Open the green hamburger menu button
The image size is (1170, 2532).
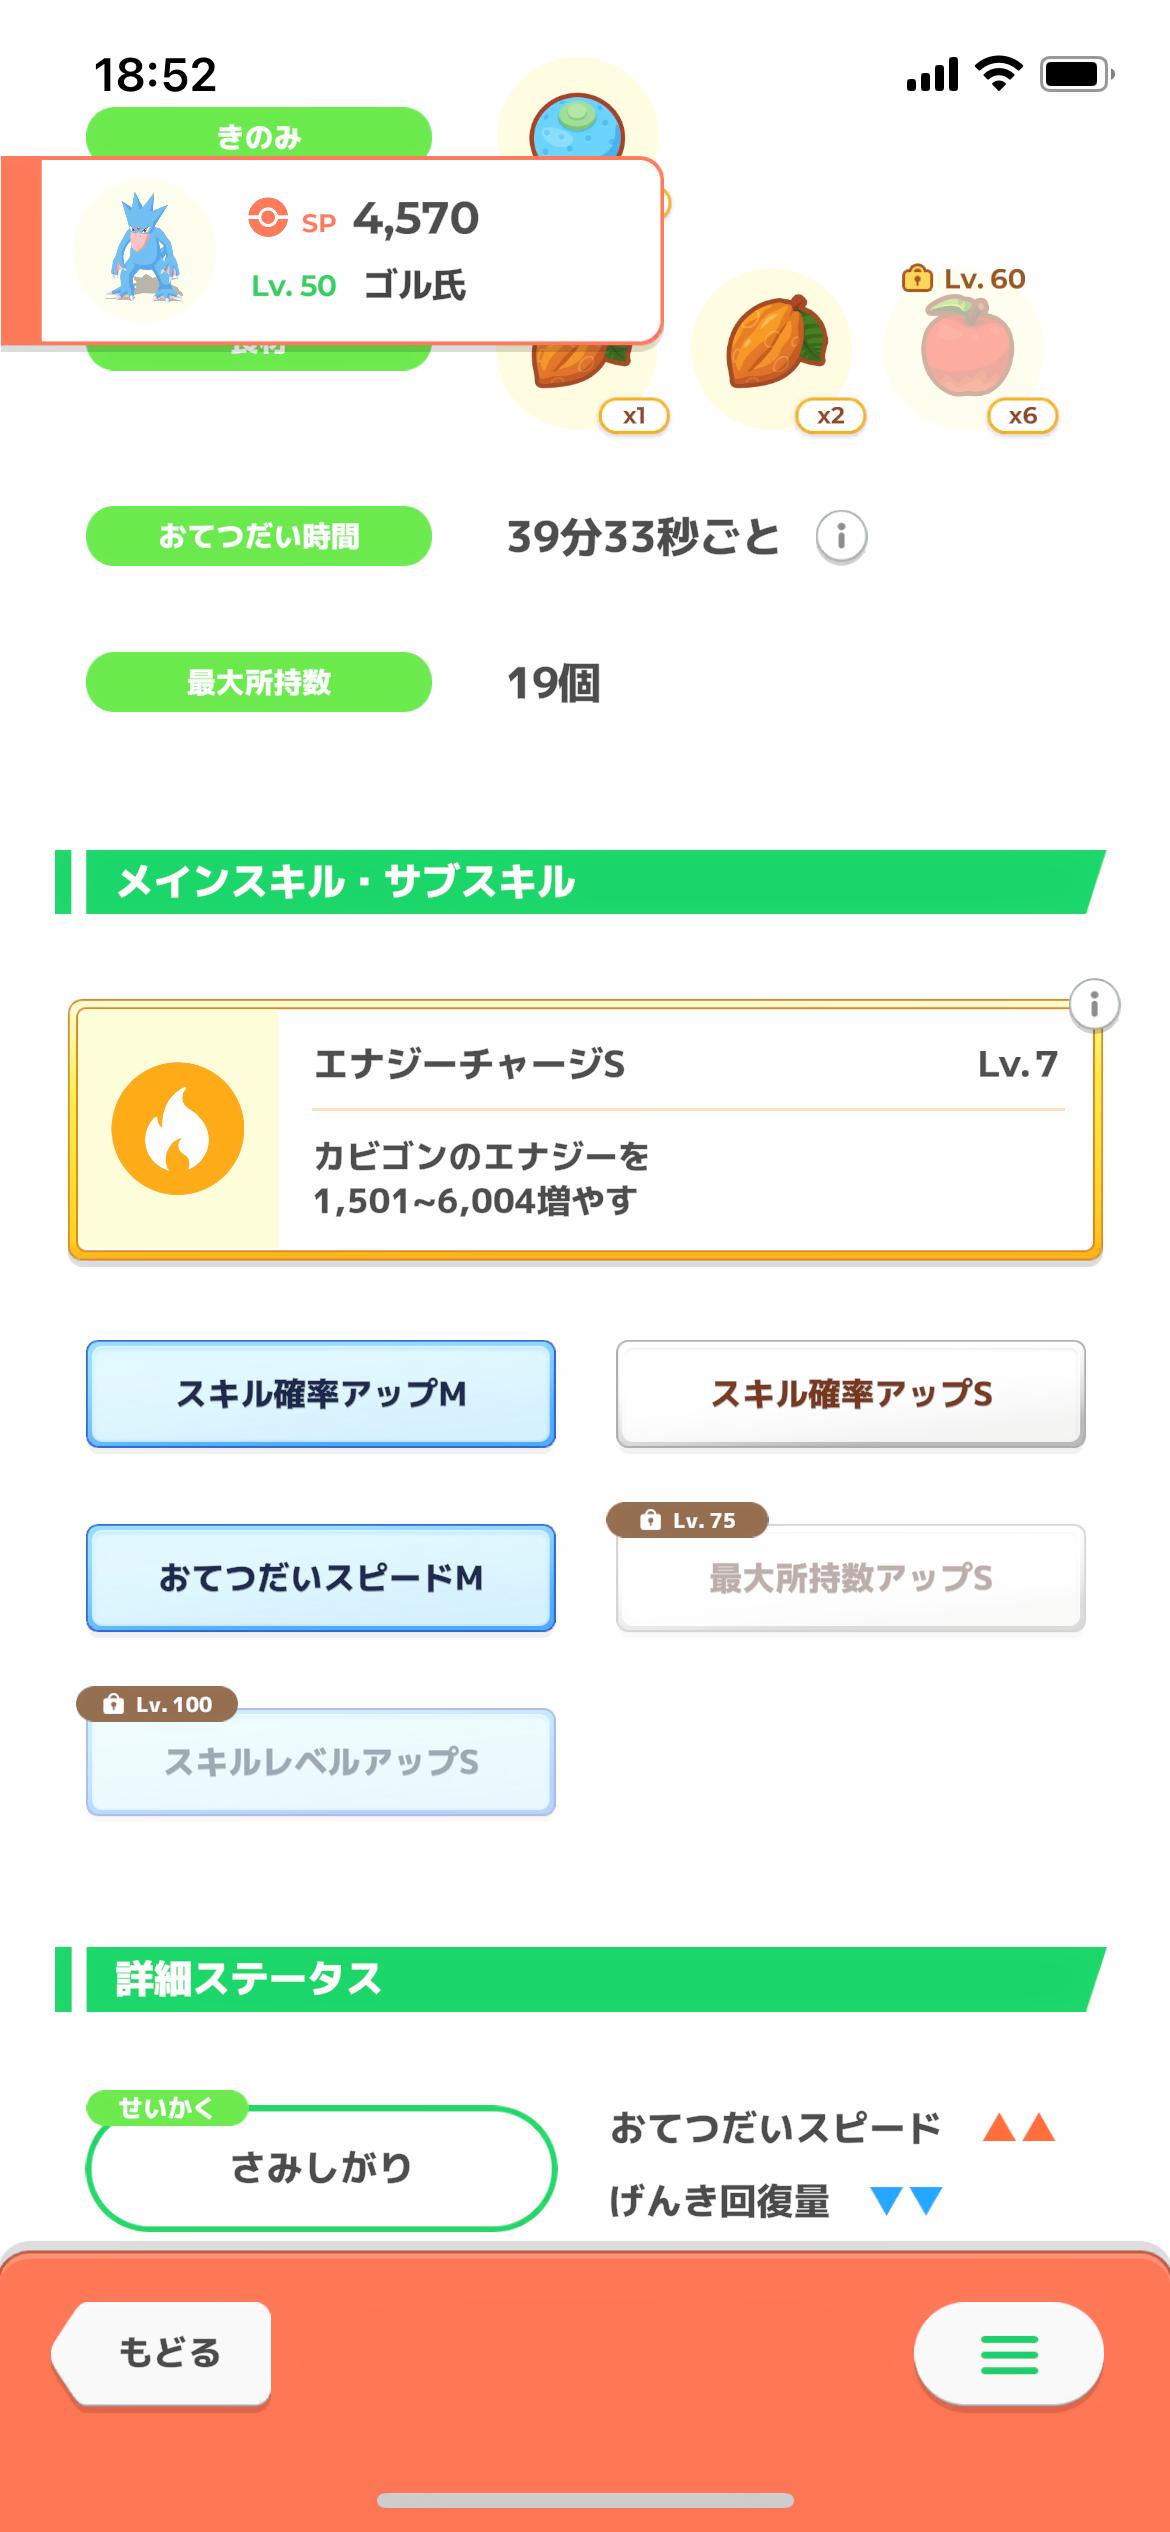coord(1008,2354)
